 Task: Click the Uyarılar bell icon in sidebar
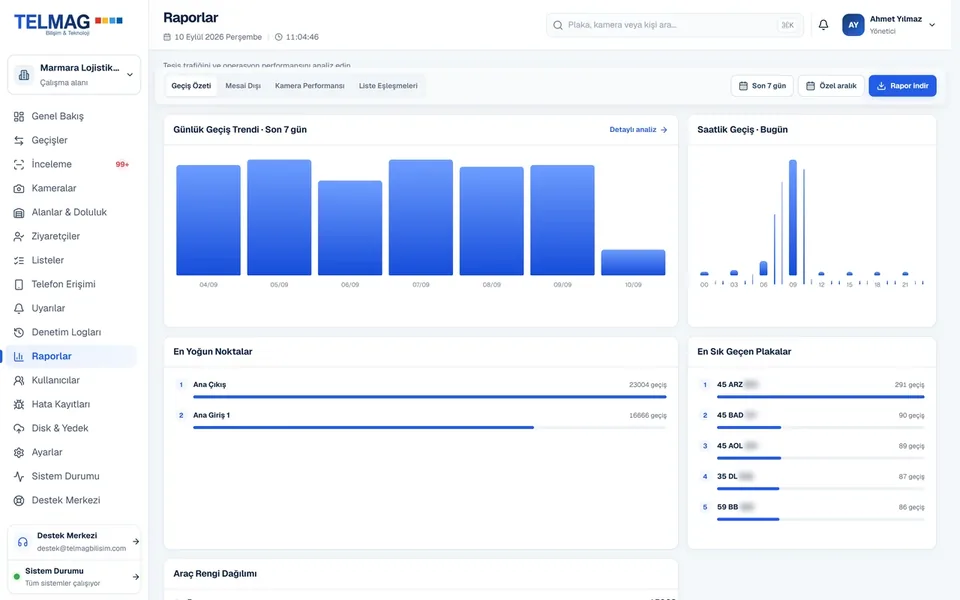click(19, 309)
